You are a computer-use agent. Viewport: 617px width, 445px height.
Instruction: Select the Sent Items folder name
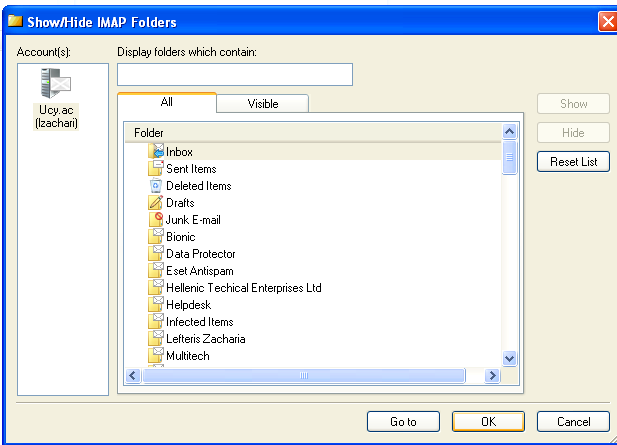191,169
